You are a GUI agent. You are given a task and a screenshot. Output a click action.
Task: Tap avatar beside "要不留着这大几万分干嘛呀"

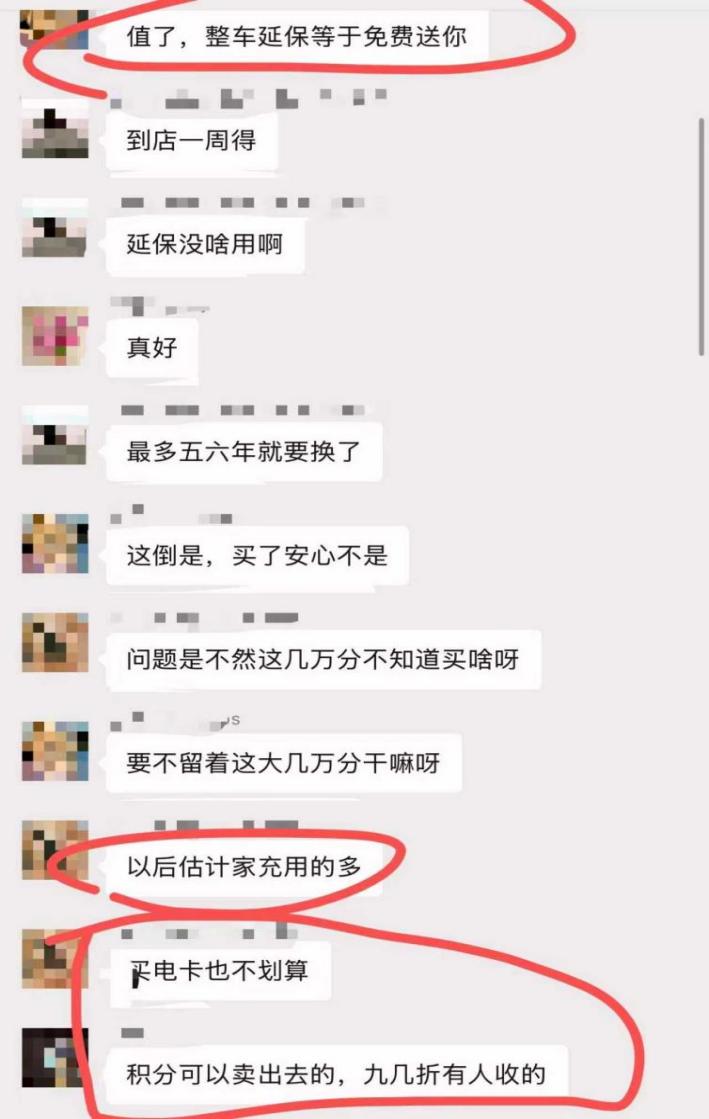[55, 751]
